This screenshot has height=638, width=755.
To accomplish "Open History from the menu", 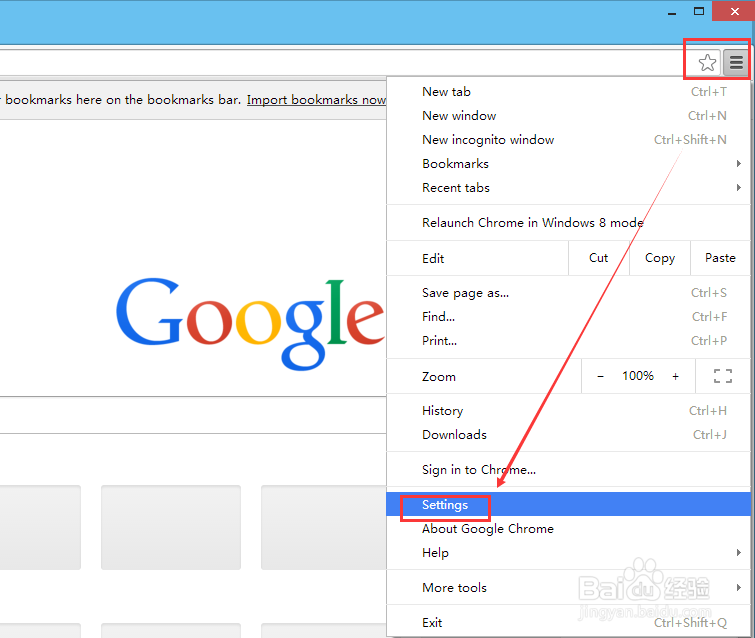I will (569, 411).
